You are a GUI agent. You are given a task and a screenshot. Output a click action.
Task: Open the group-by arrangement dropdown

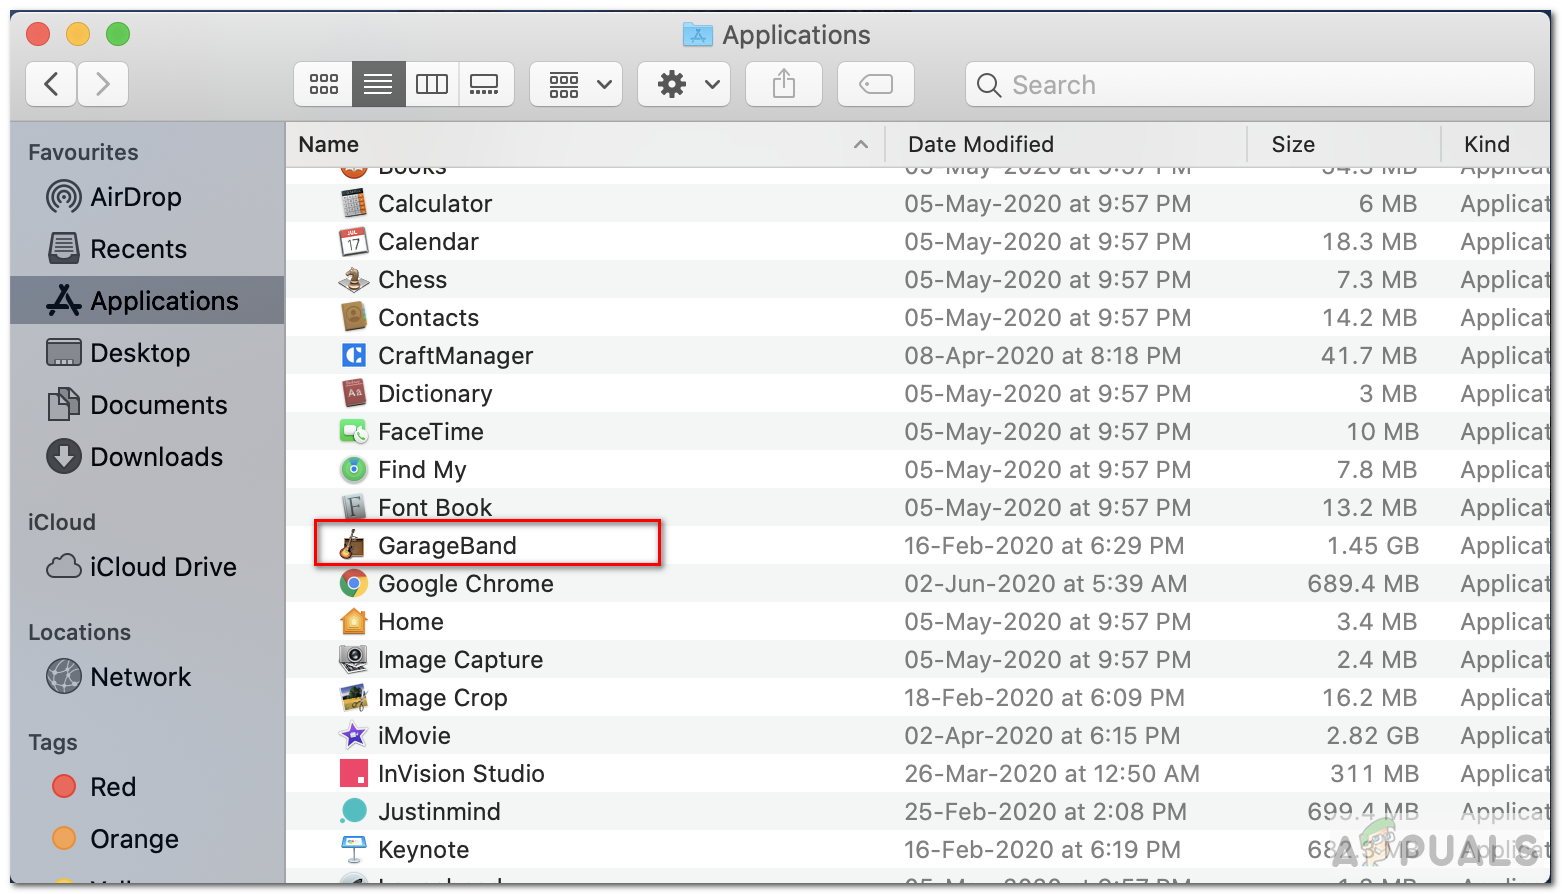[x=577, y=84]
